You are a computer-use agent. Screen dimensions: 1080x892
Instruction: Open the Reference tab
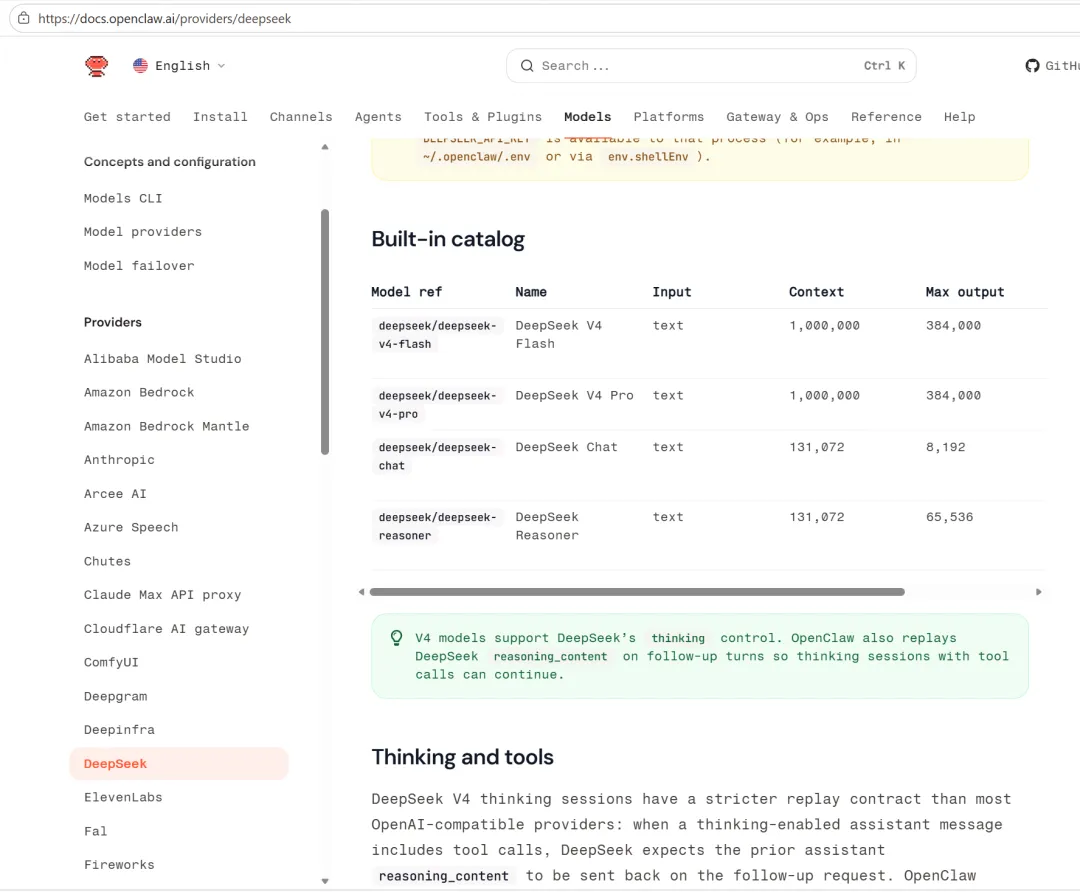(x=886, y=116)
